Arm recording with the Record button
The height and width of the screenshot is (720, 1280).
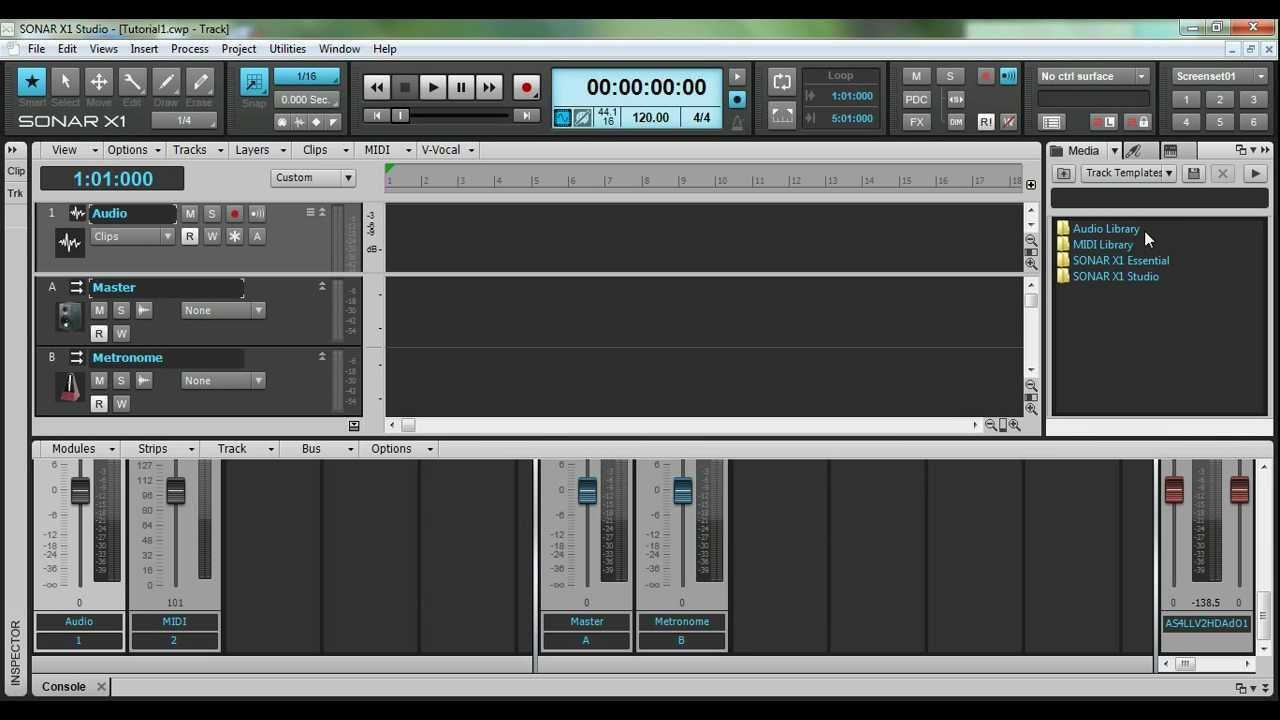tap(526, 88)
